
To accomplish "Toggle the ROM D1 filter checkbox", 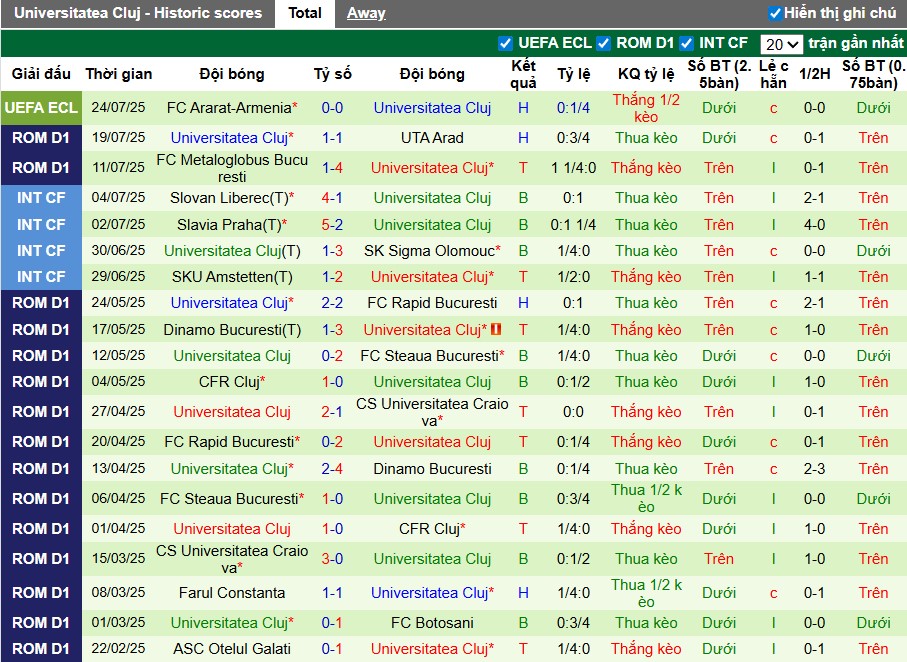I will [603, 43].
